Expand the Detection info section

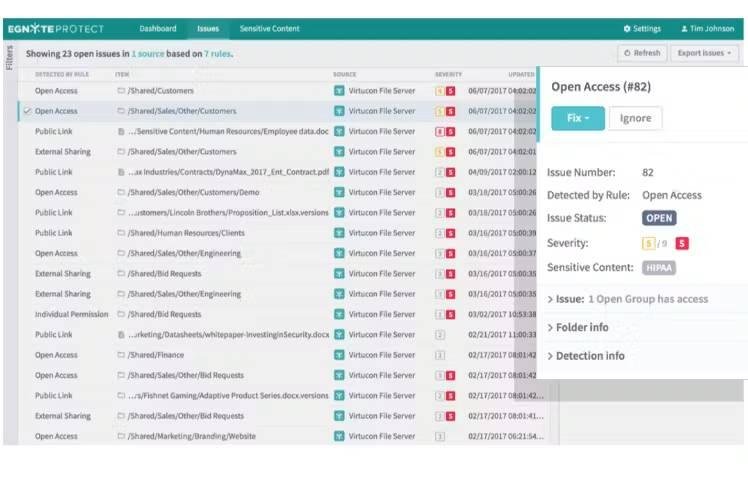point(586,356)
